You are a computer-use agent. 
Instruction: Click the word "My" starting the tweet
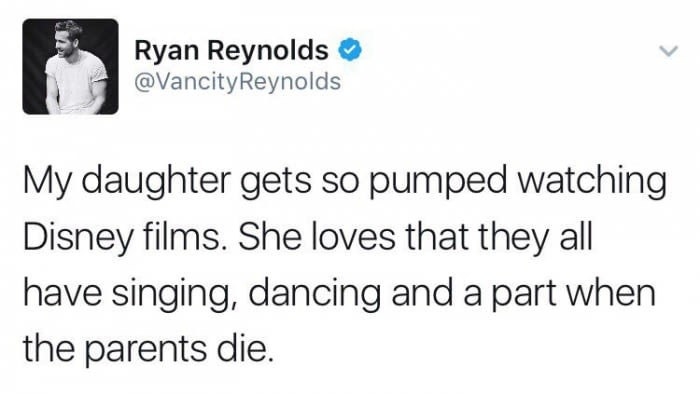pos(47,183)
